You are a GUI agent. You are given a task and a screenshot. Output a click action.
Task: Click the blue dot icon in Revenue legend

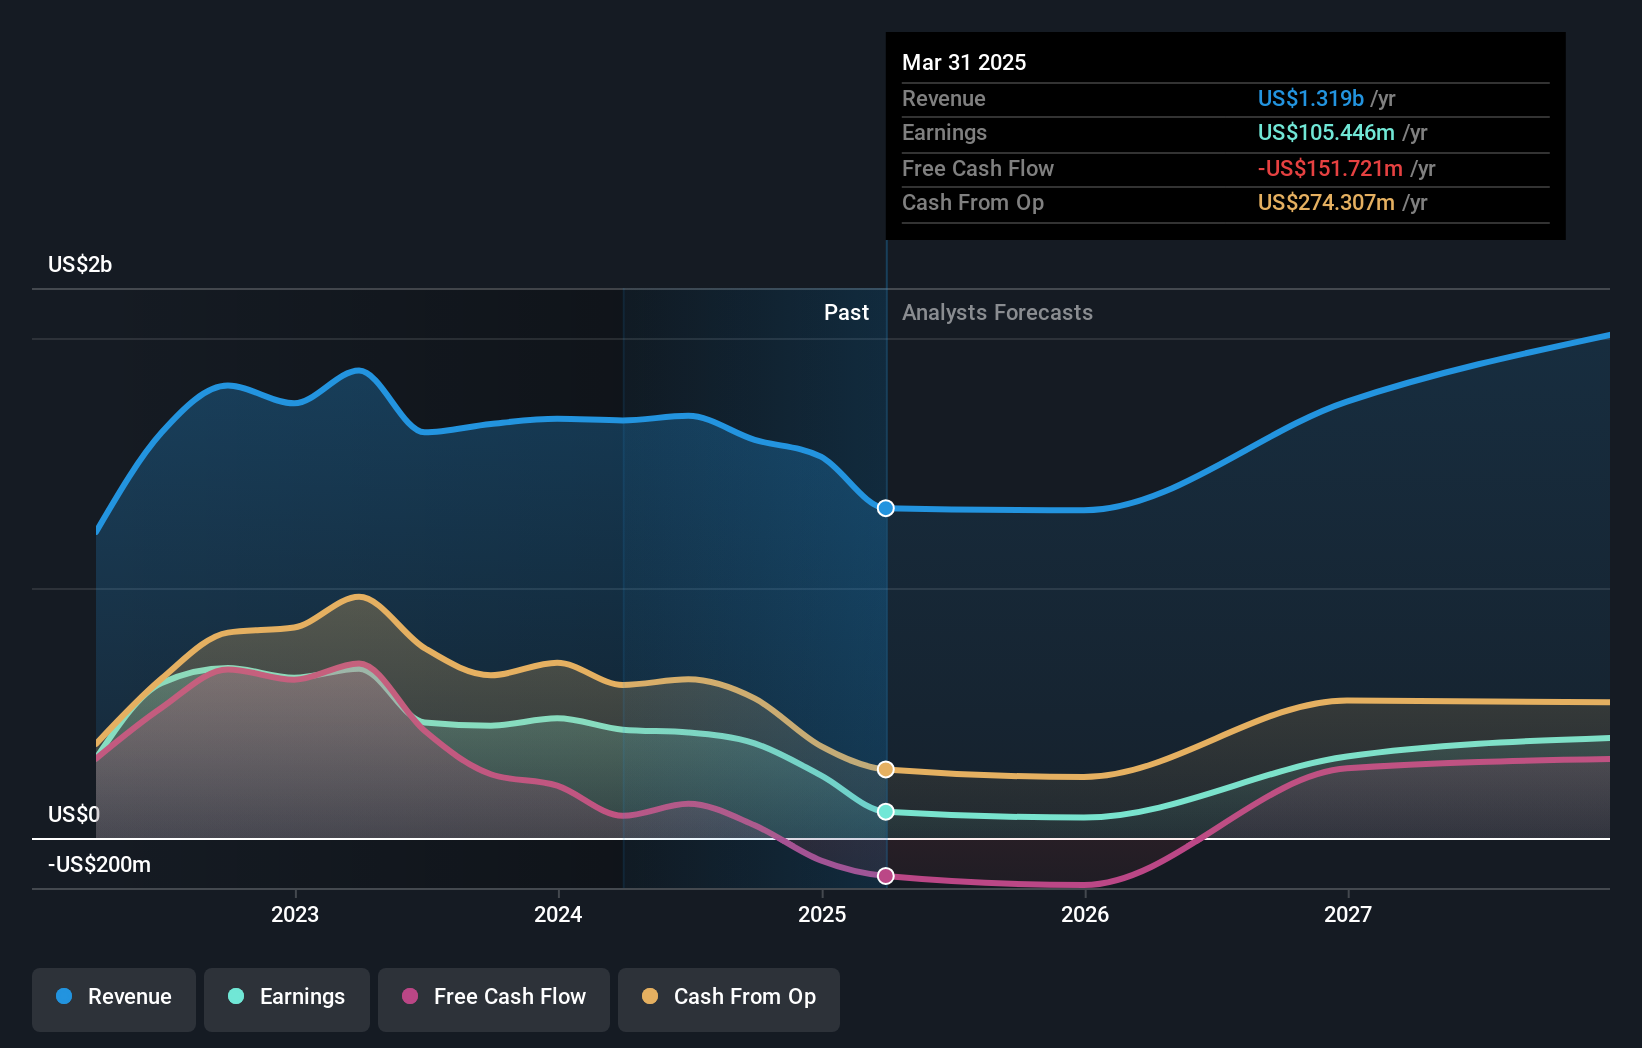(x=64, y=996)
